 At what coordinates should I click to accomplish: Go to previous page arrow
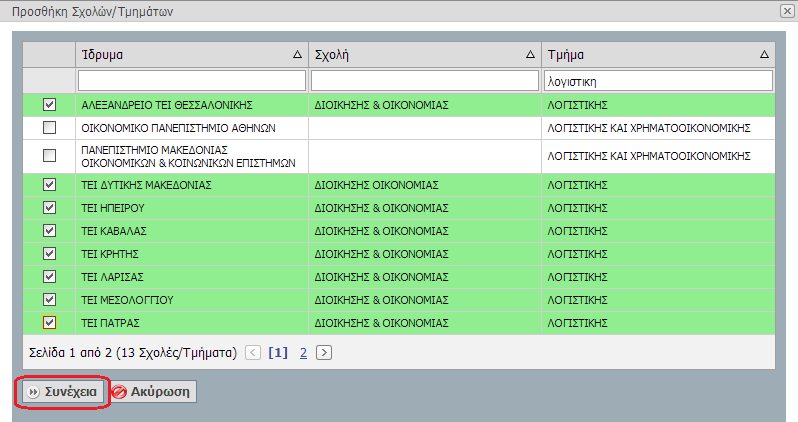tap(253, 352)
